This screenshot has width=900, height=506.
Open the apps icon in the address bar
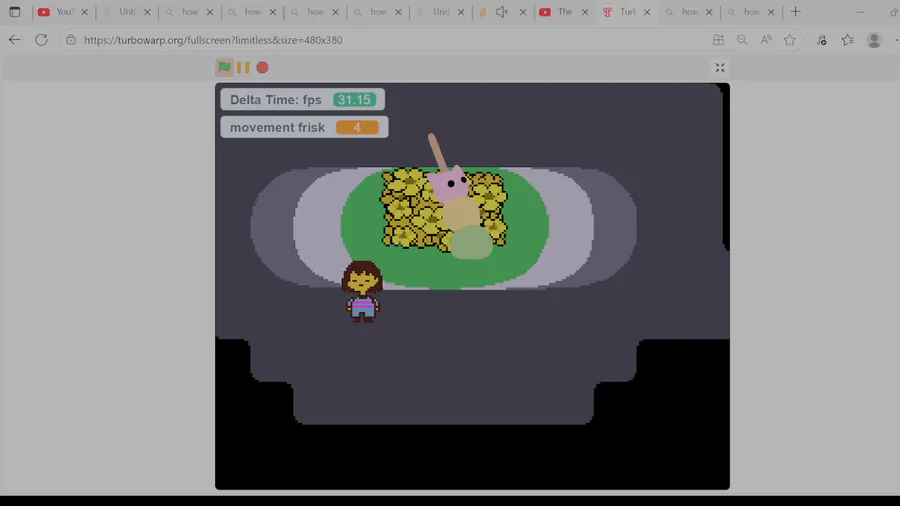pyautogui.click(x=718, y=40)
